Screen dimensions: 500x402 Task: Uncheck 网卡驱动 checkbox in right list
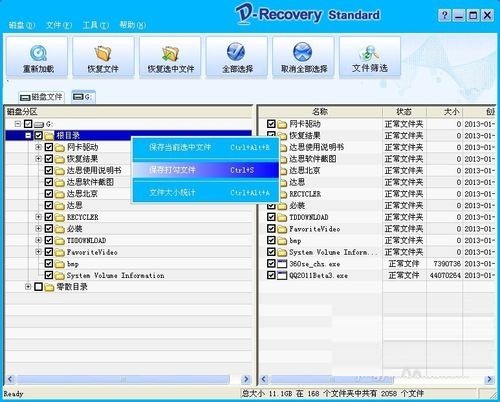(271, 124)
